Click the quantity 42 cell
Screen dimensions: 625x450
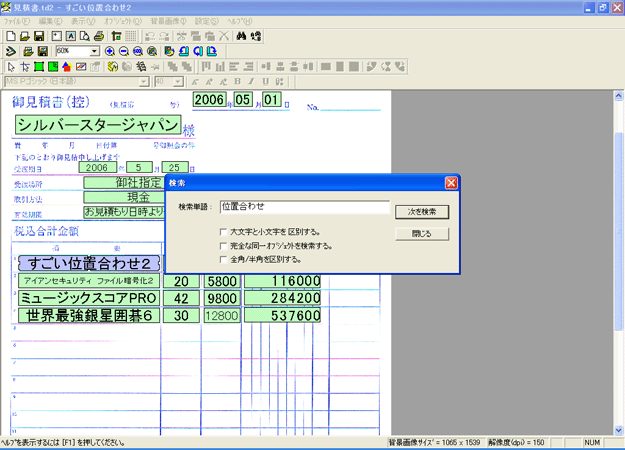pos(181,298)
